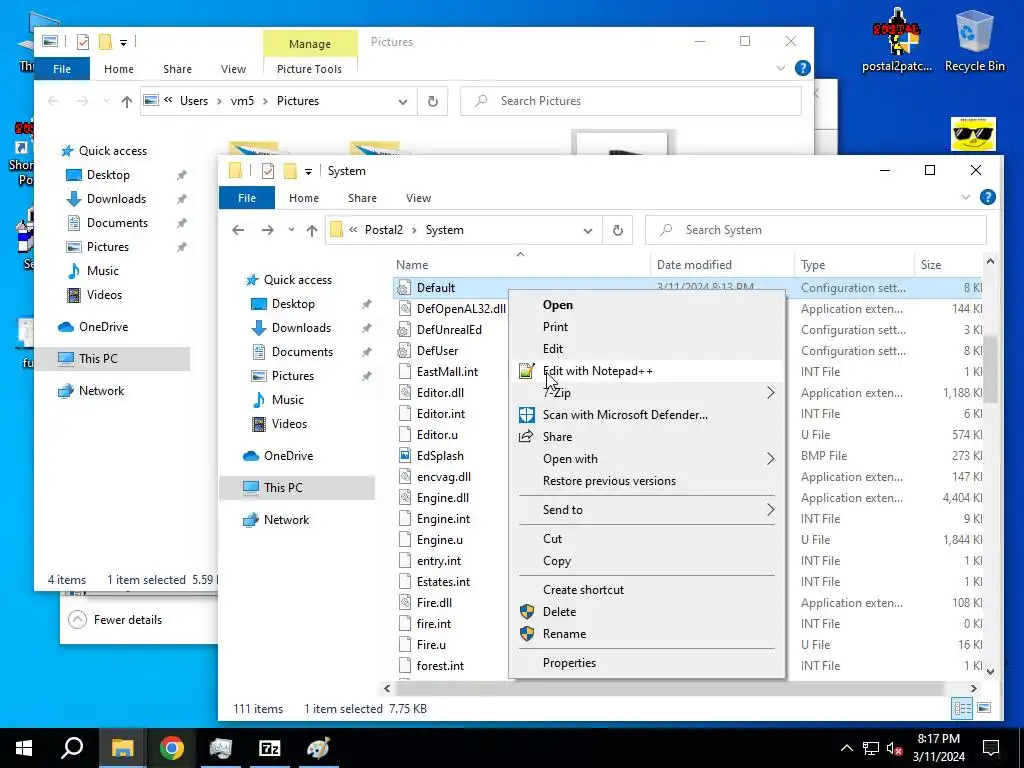Select the forest.int file

coord(440,665)
